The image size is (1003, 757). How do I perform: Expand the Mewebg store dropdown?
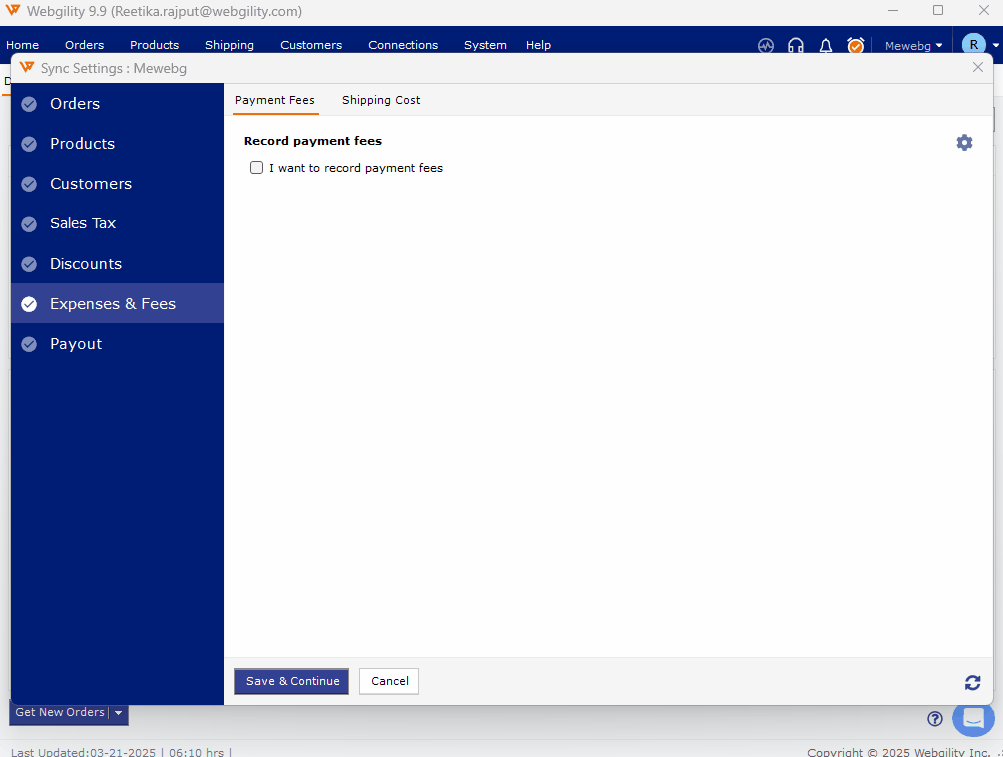click(913, 46)
